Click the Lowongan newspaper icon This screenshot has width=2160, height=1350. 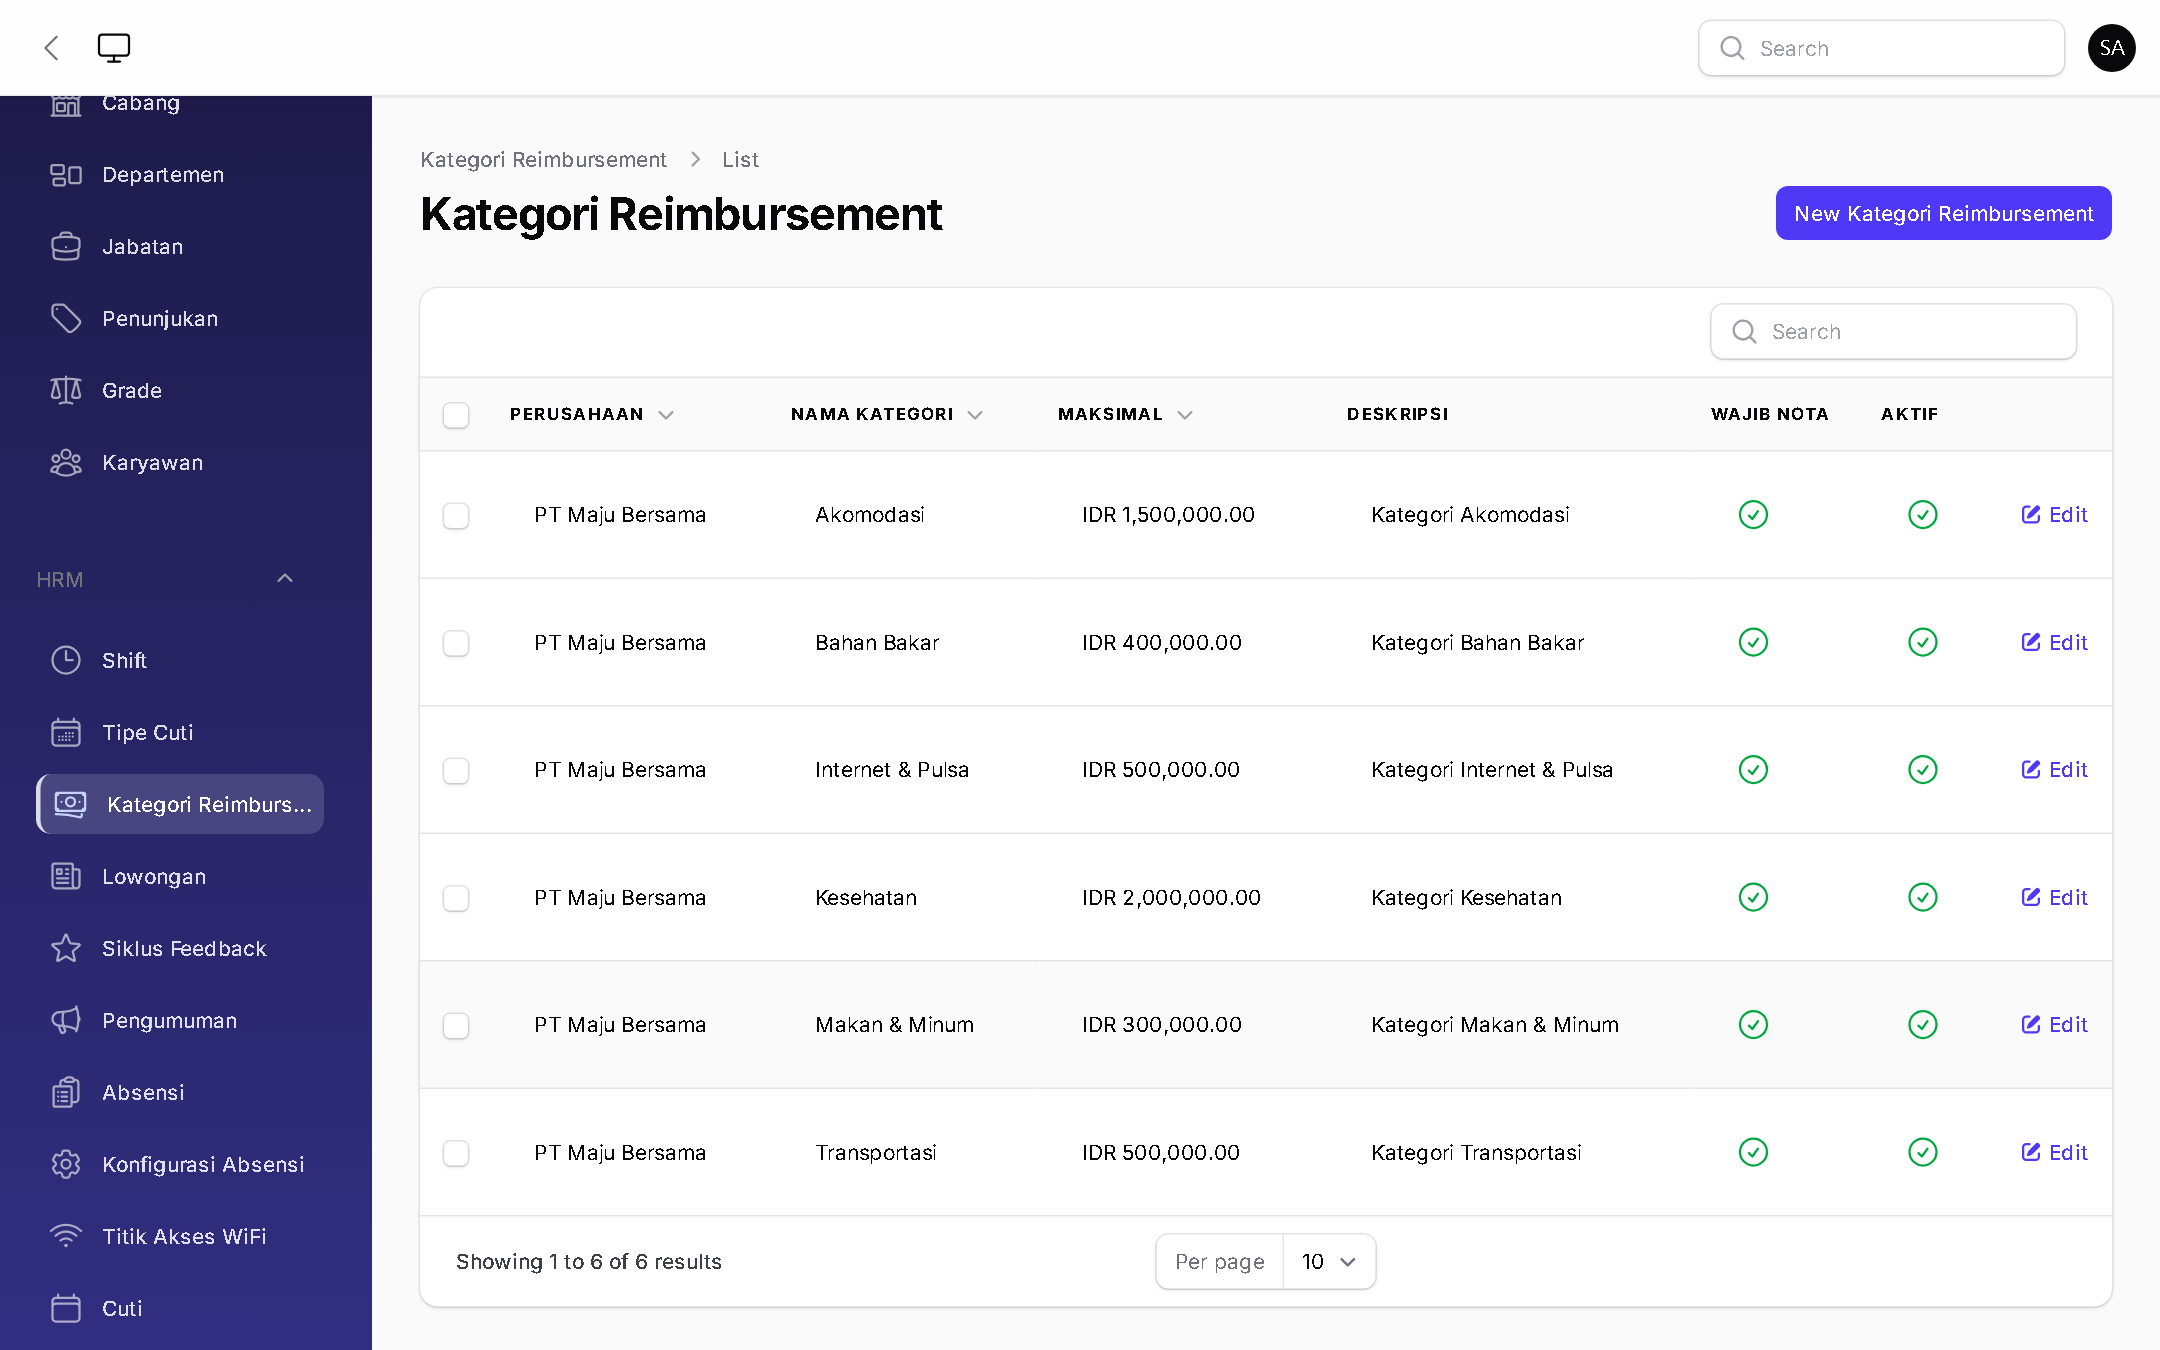[x=66, y=877]
